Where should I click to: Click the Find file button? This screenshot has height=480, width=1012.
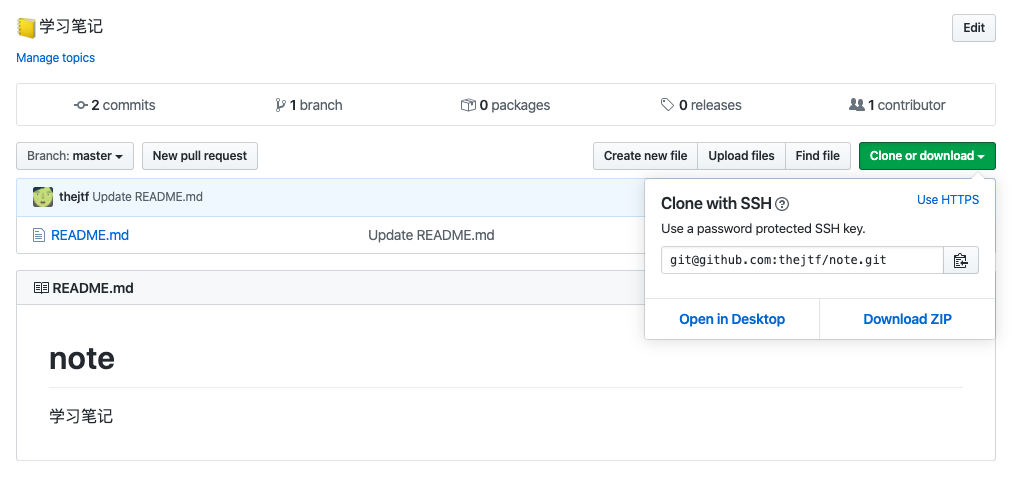click(x=818, y=156)
